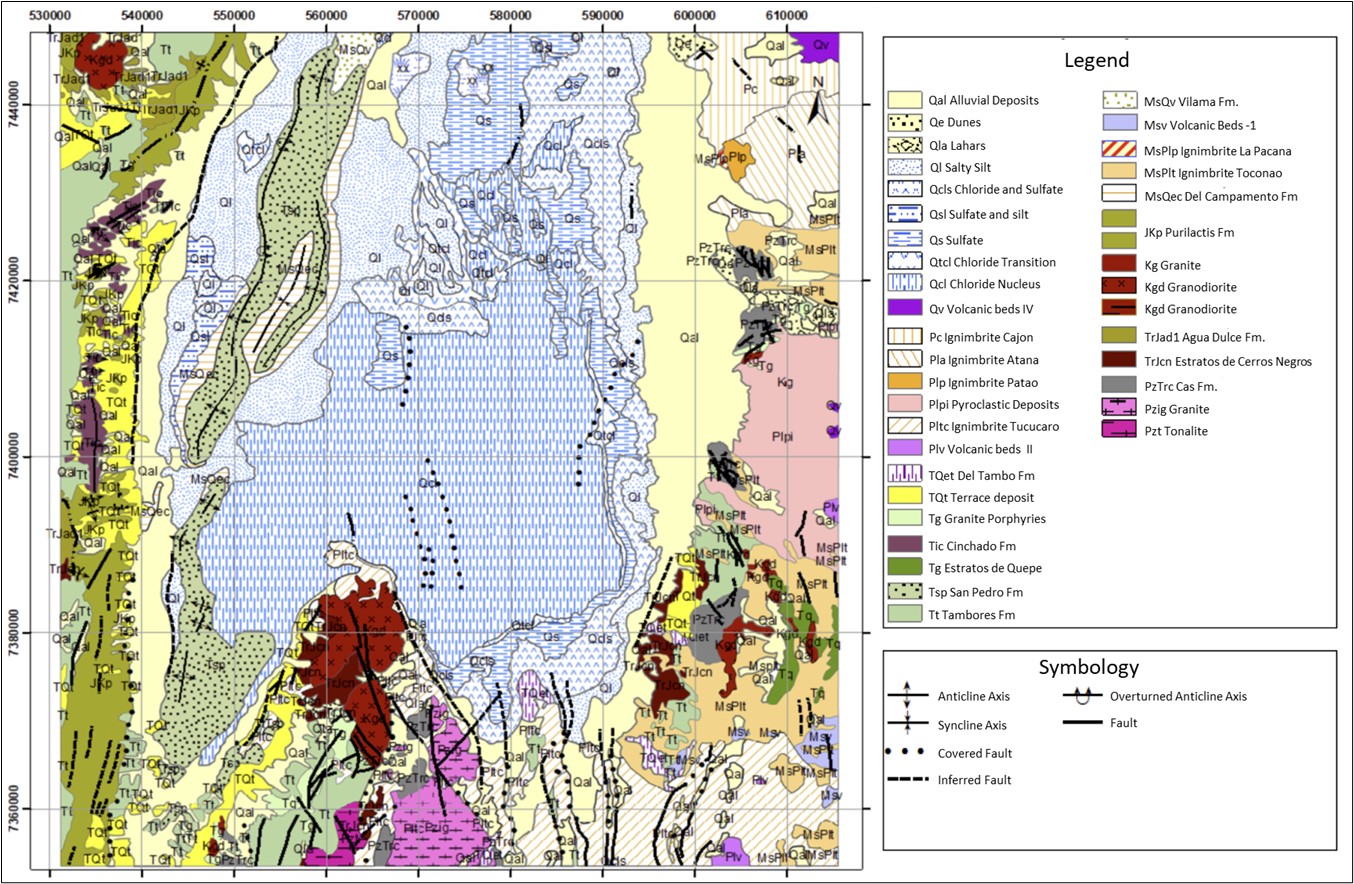
Task: Click the "Kg Granite" legend label
Action: [x=1173, y=264]
